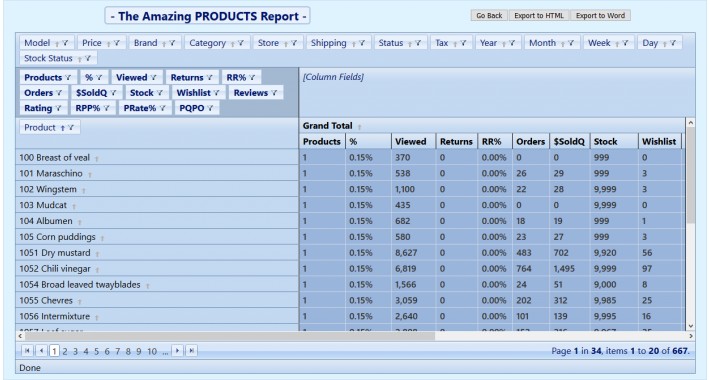
Task: Click the up arrow of vertical scrollbar
Action: click(691, 122)
